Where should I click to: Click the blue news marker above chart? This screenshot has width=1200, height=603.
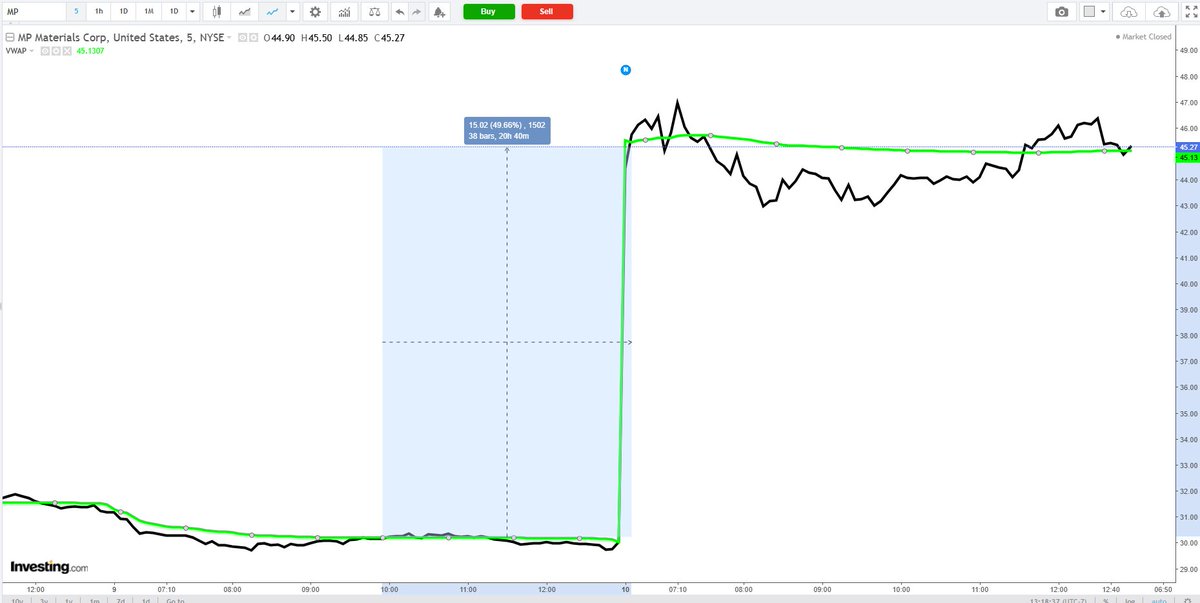[x=625, y=70]
